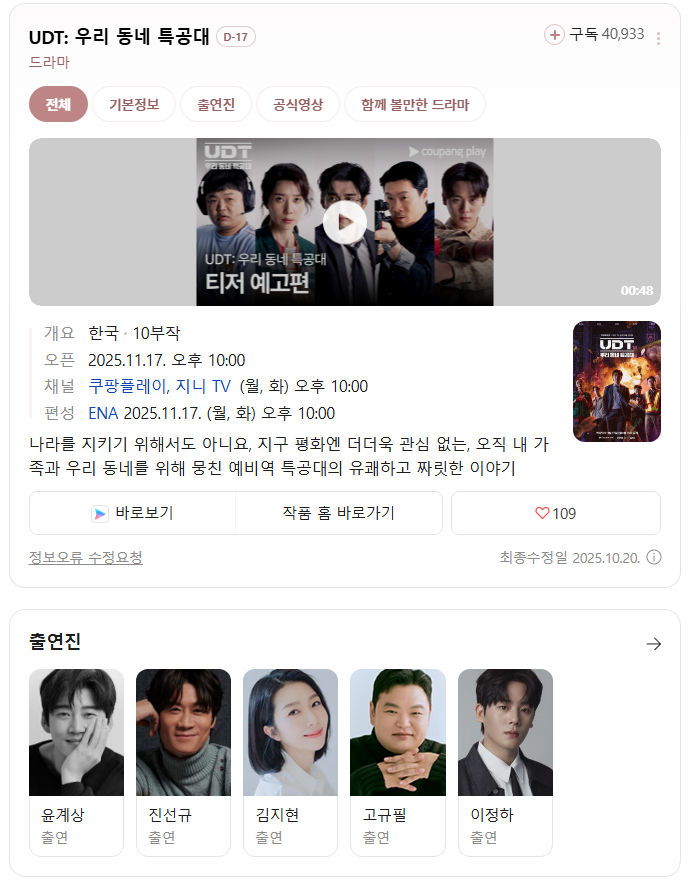Click the heart like icon with 109
This screenshot has width=691, height=885.
[x=542, y=513]
